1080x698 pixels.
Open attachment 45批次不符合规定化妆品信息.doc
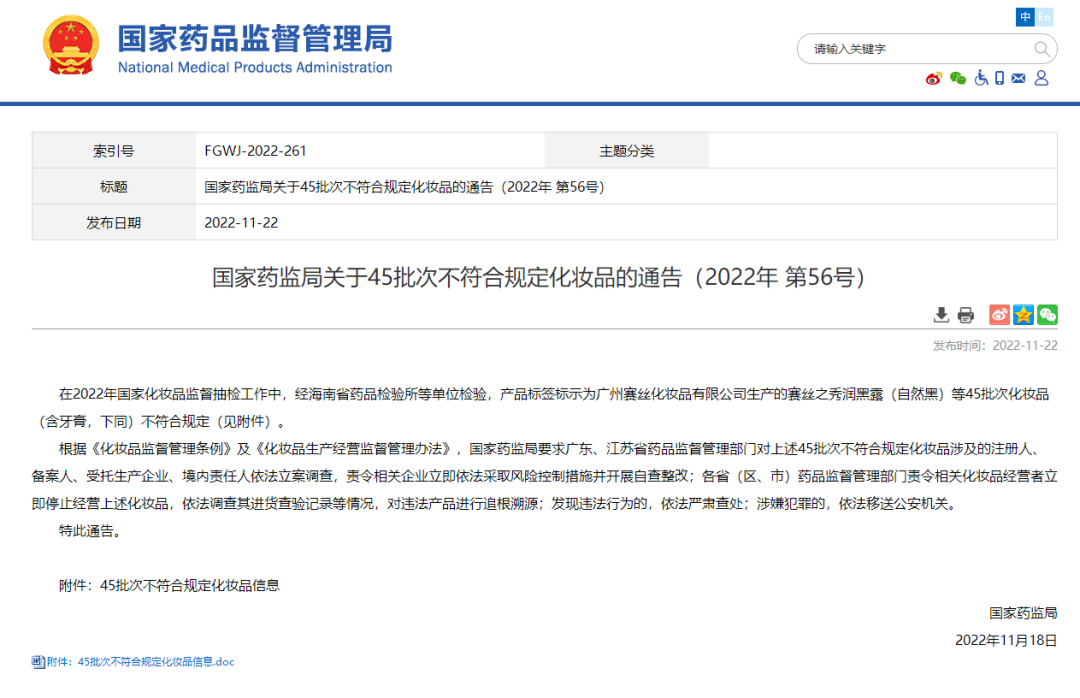pyautogui.click(x=141, y=661)
